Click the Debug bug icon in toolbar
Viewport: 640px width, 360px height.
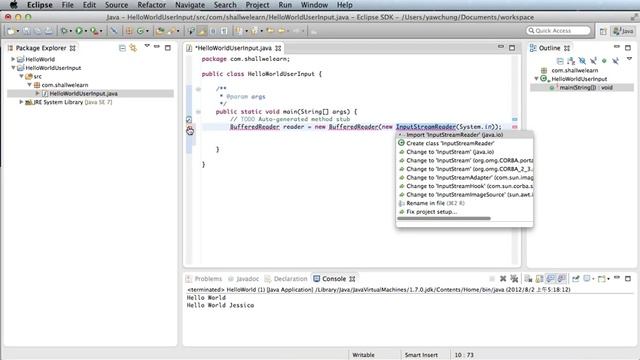[x=64, y=31]
